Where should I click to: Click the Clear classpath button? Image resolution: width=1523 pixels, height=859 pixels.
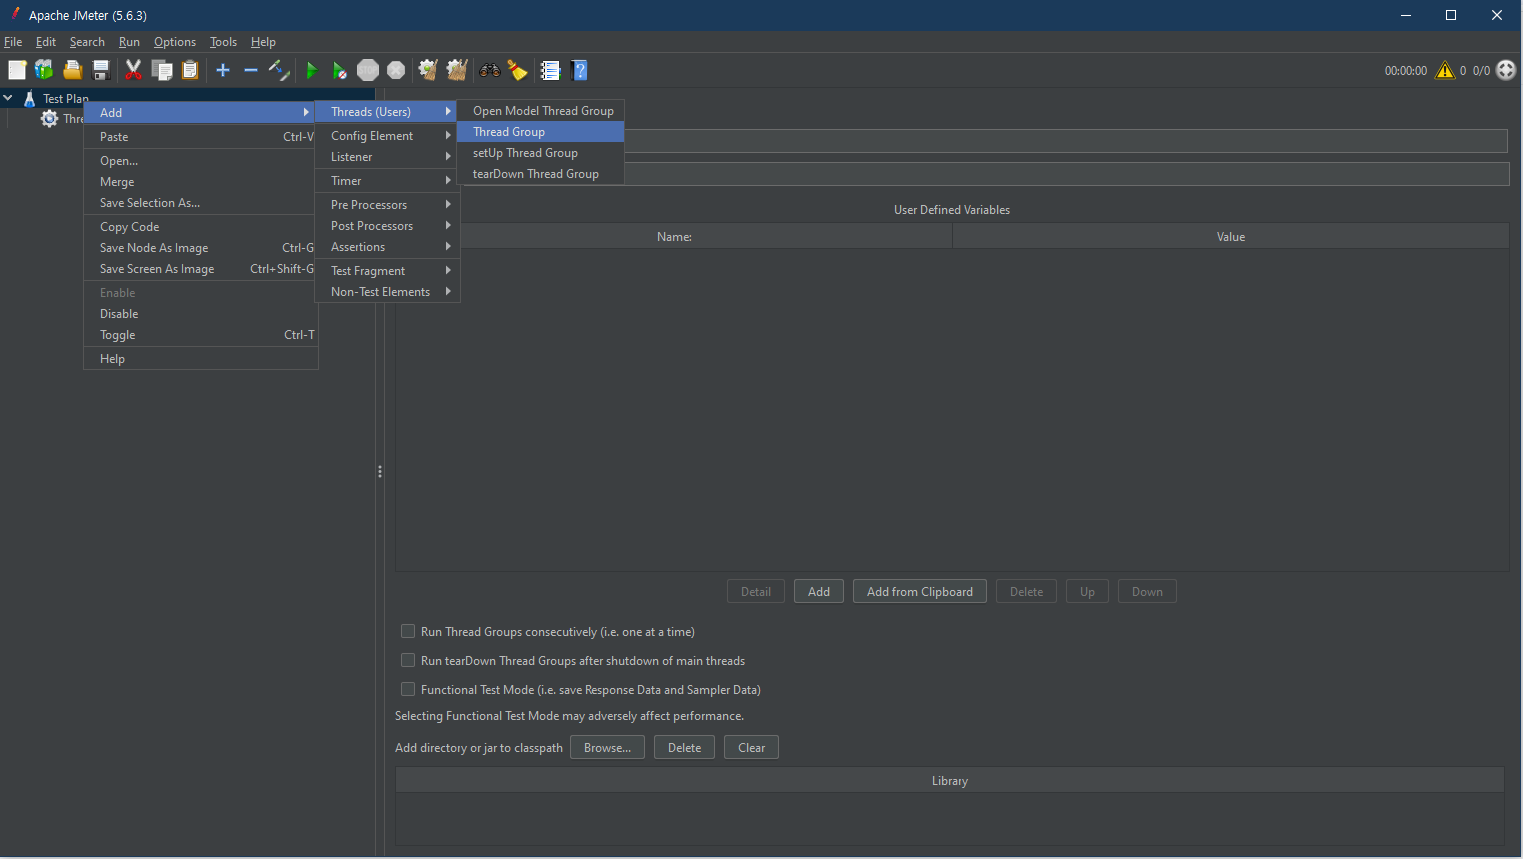751,748
